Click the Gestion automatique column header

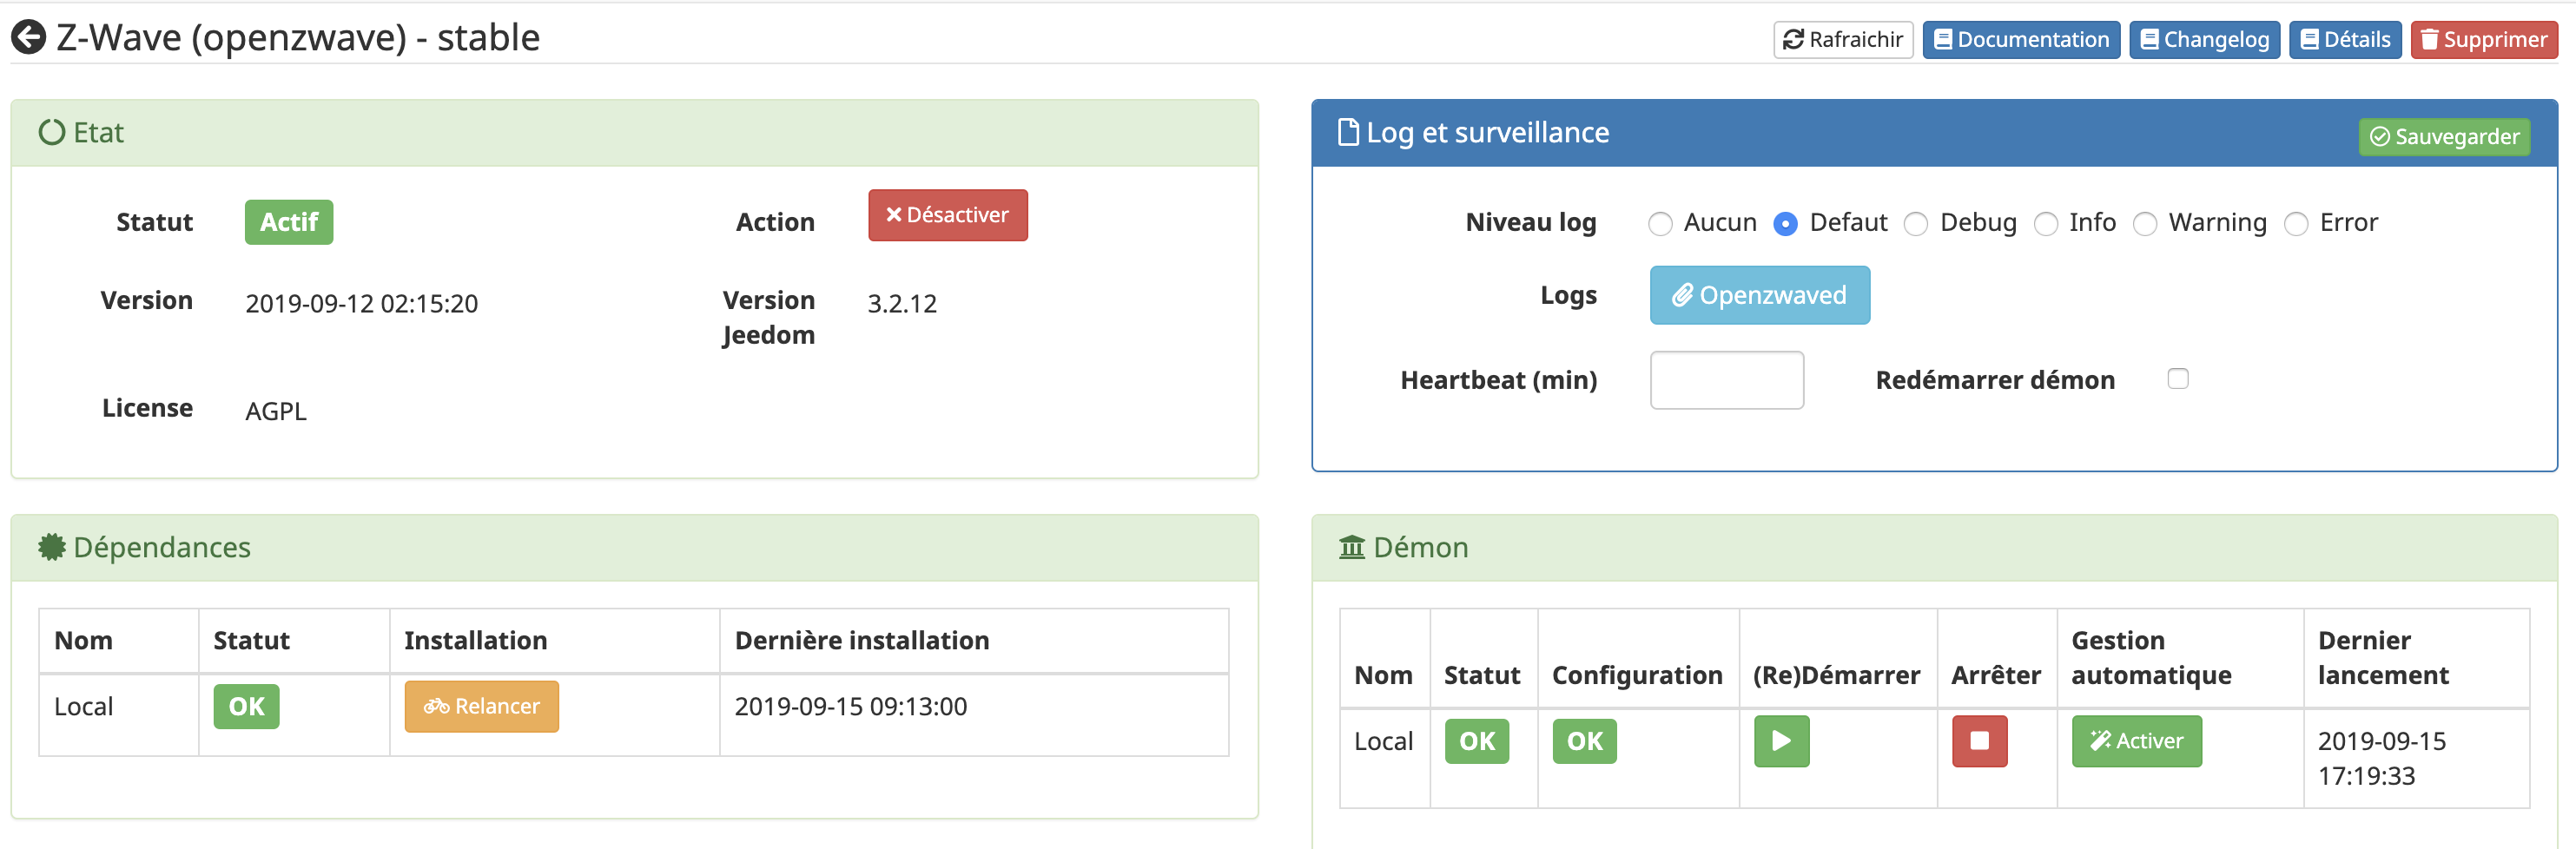(x=2150, y=658)
